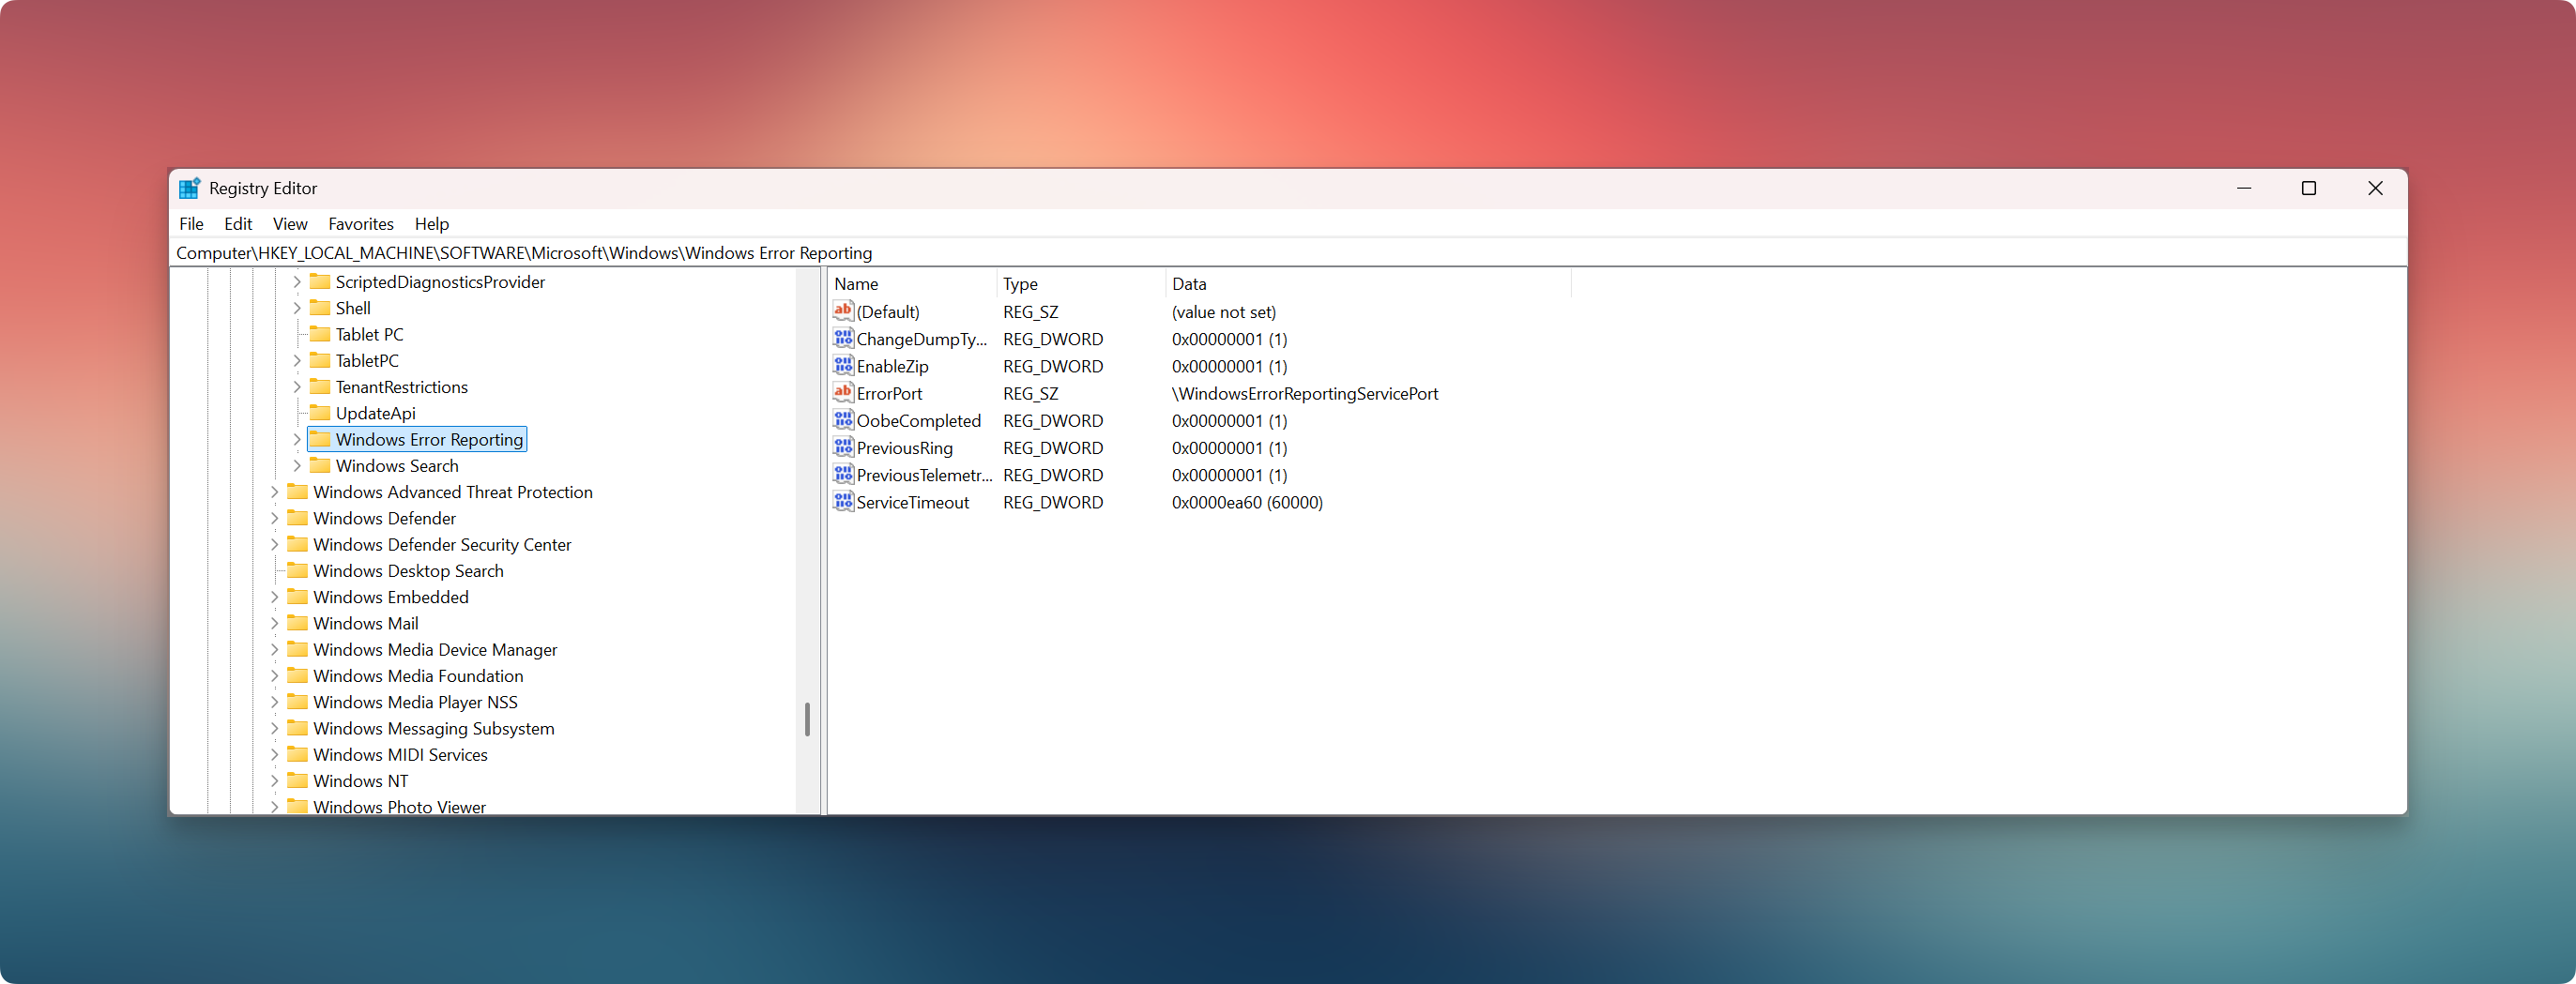This screenshot has height=984, width=2576.
Task: Select the EnableZip DWORD value icon
Action: [x=843, y=365]
